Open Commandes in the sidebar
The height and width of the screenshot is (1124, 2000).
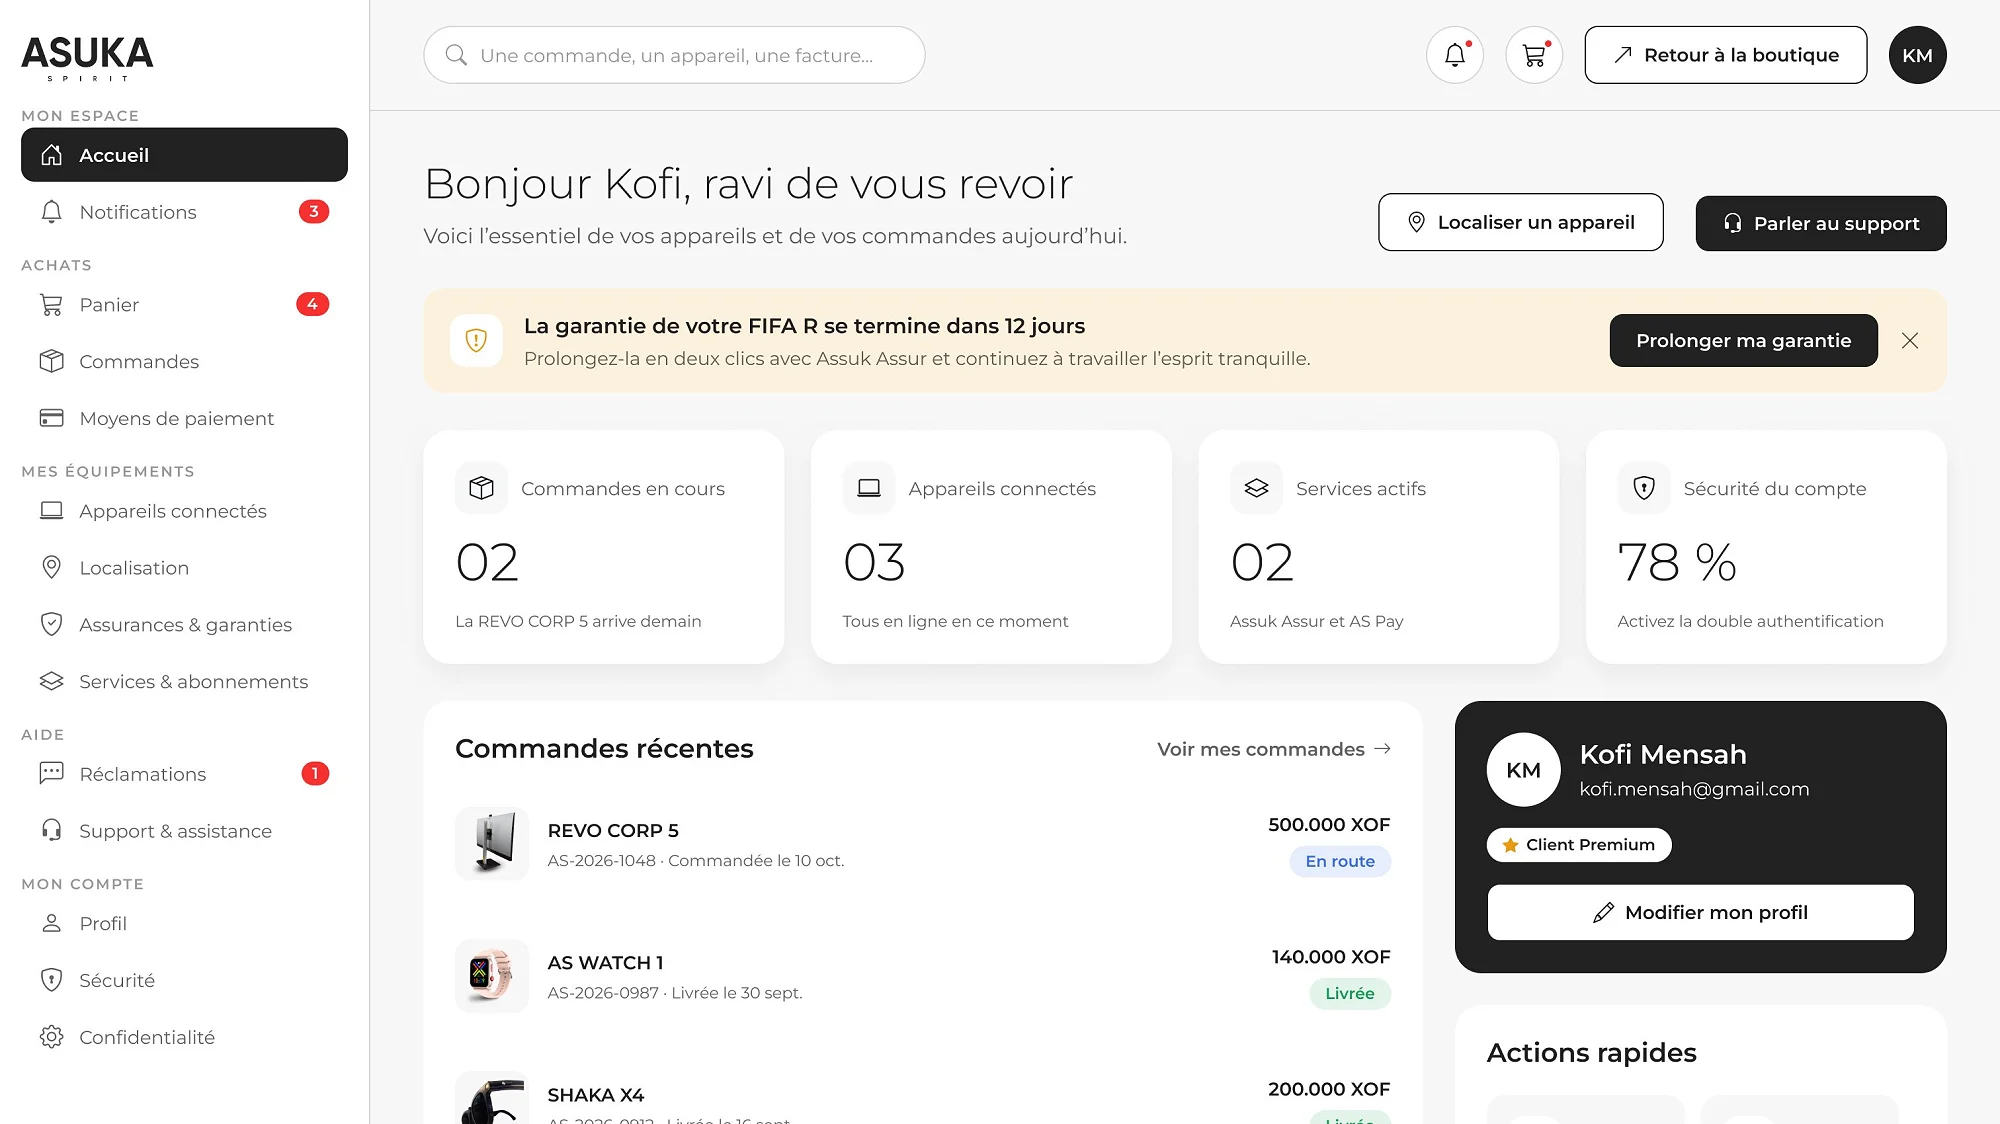[x=184, y=361]
